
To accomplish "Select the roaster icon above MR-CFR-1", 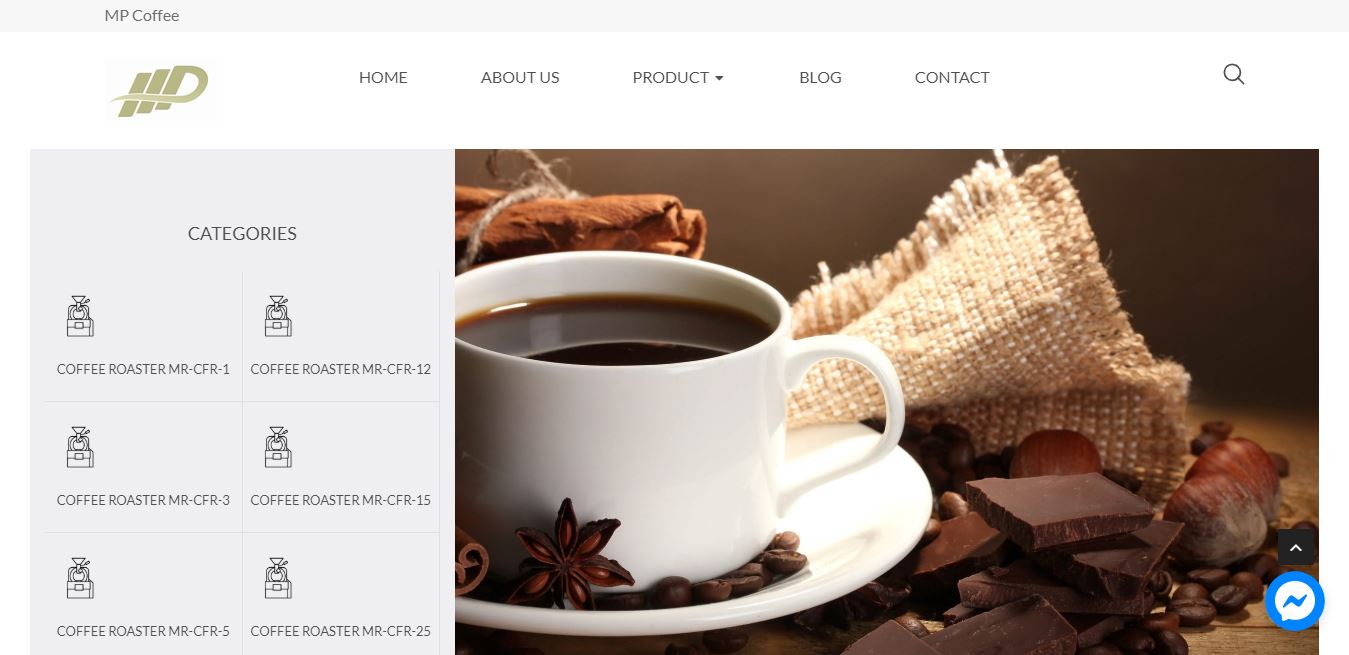I will 80,316.
